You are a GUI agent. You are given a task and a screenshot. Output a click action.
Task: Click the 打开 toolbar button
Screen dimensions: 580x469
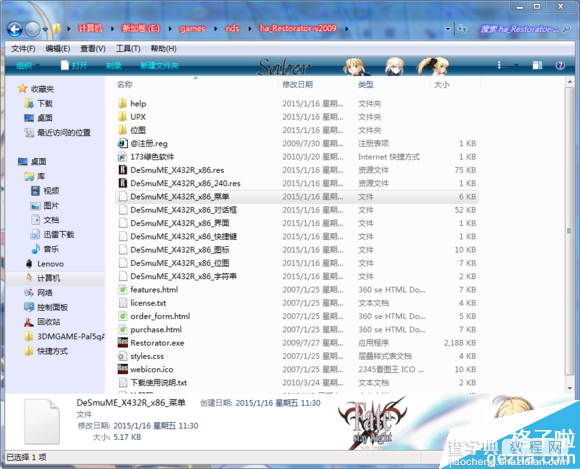pyautogui.click(x=74, y=65)
